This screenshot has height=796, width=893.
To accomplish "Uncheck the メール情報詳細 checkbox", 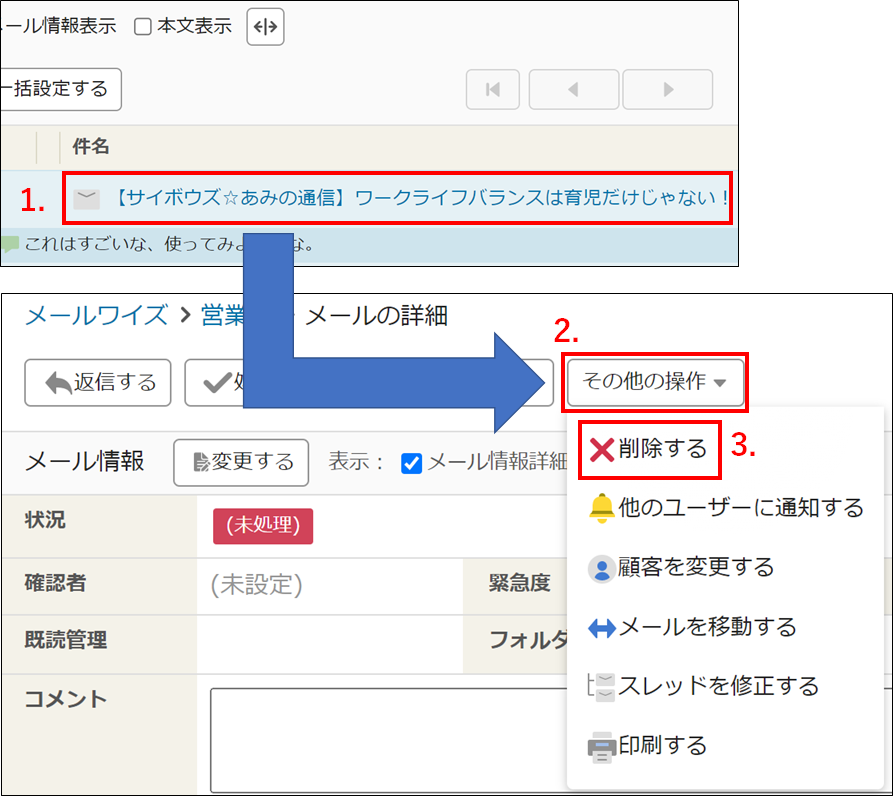I will pyautogui.click(x=411, y=462).
